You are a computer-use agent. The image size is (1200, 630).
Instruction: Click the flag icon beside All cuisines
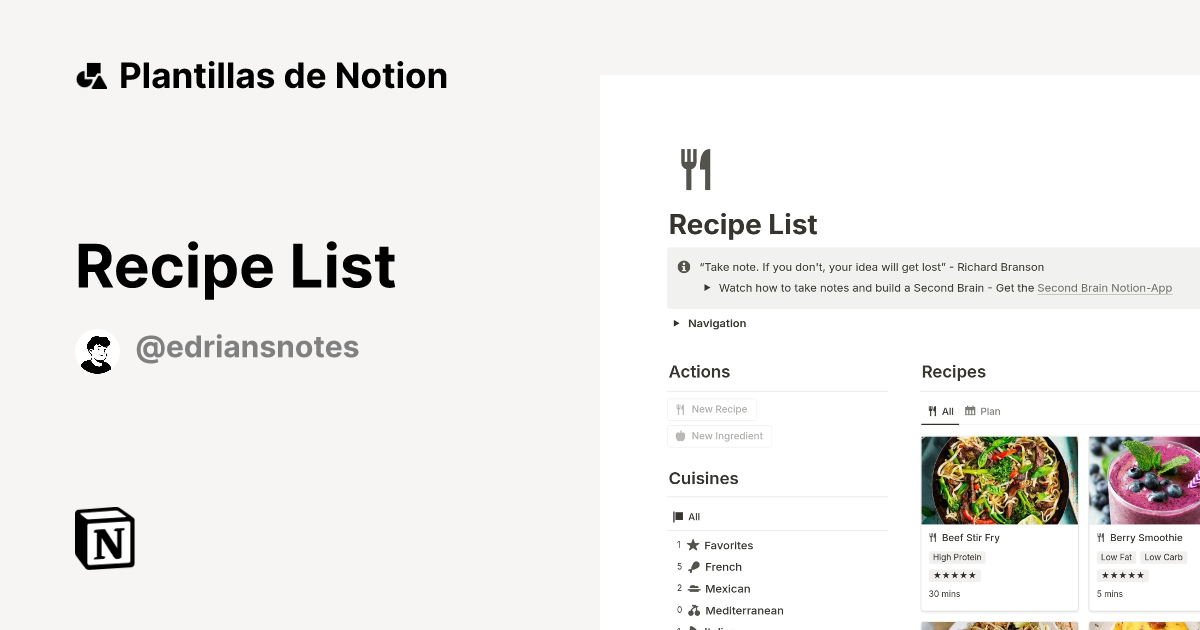click(677, 516)
